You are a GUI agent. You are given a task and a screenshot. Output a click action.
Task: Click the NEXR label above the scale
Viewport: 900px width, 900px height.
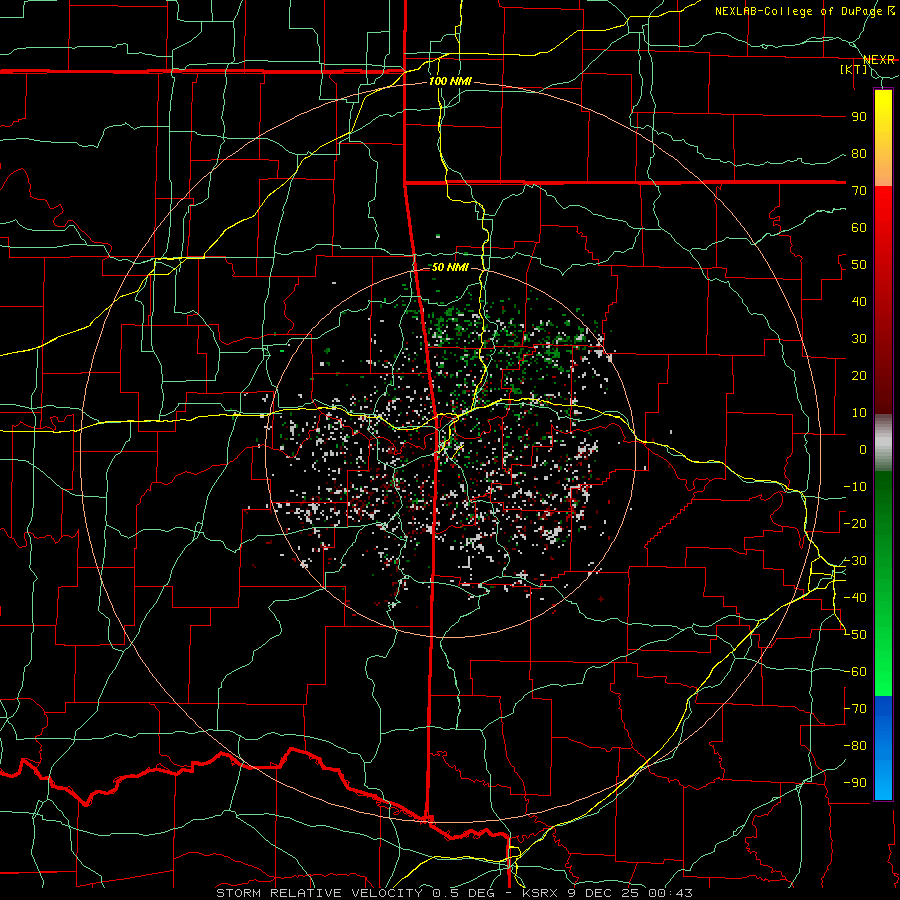click(x=879, y=60)
